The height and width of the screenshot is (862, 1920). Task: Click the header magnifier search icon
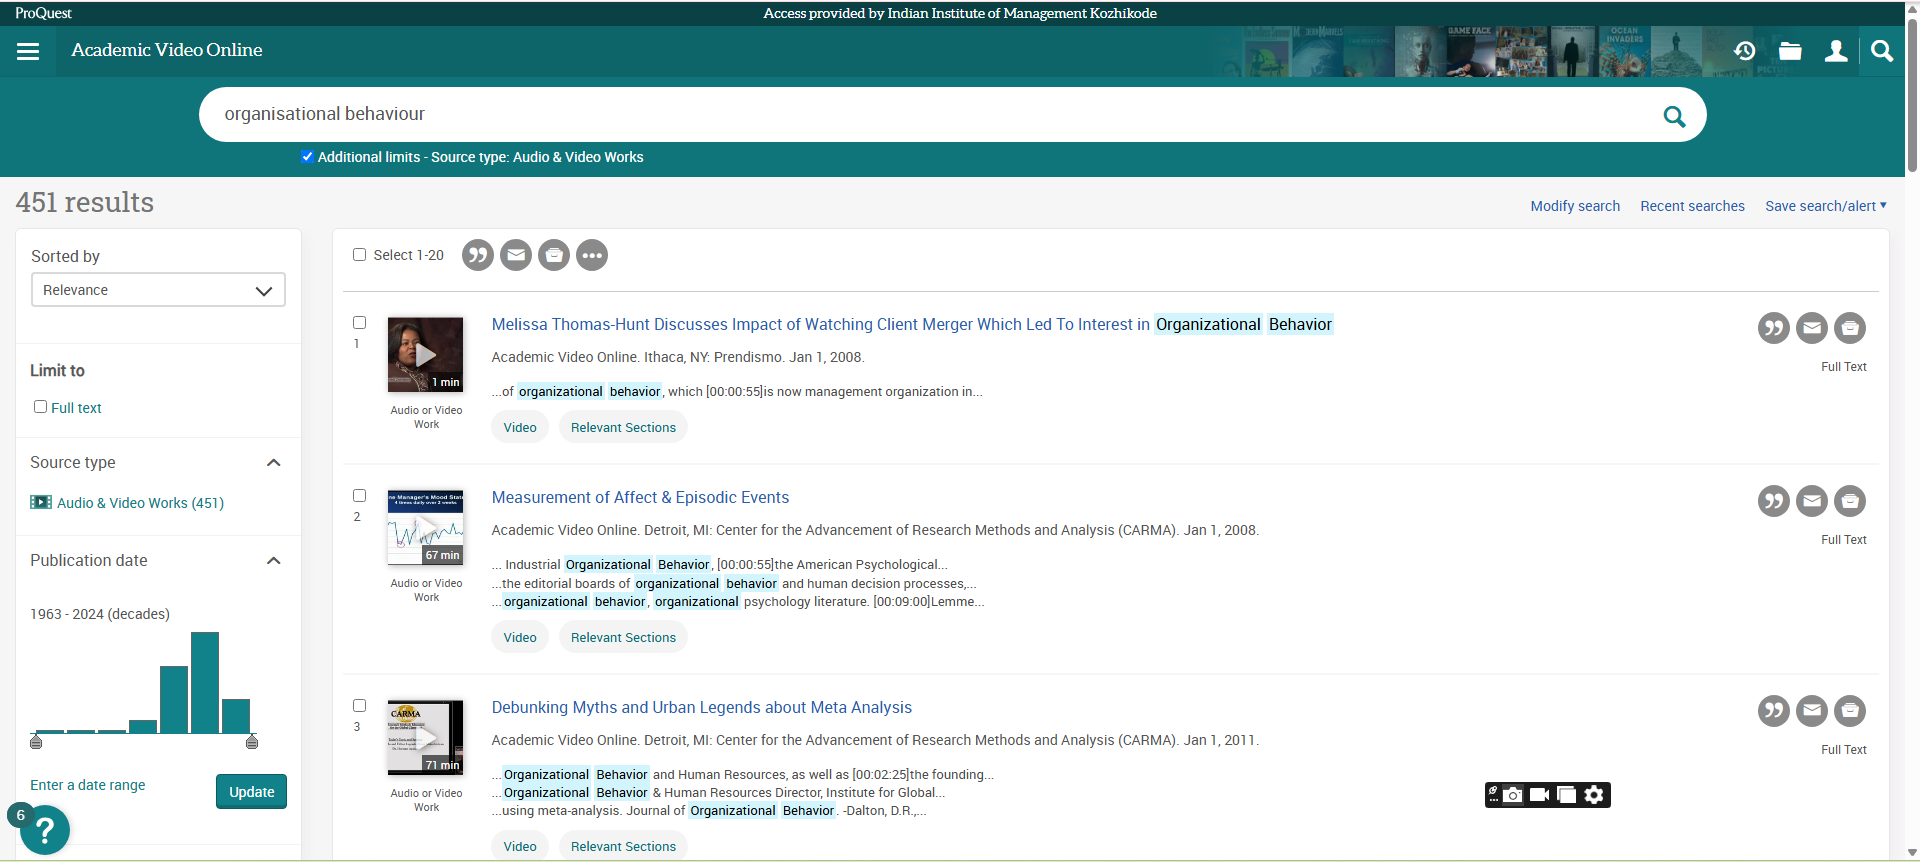1881,51
